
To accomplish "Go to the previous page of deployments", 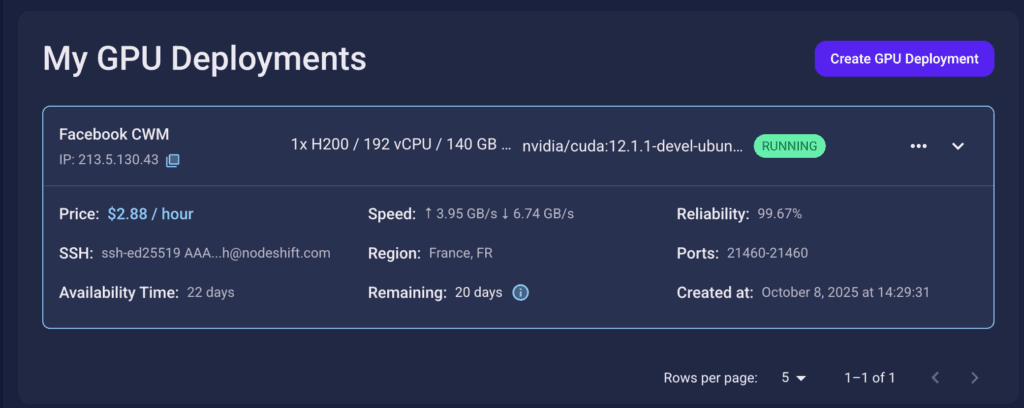I will pyautogui.click(x=936, y=378).
